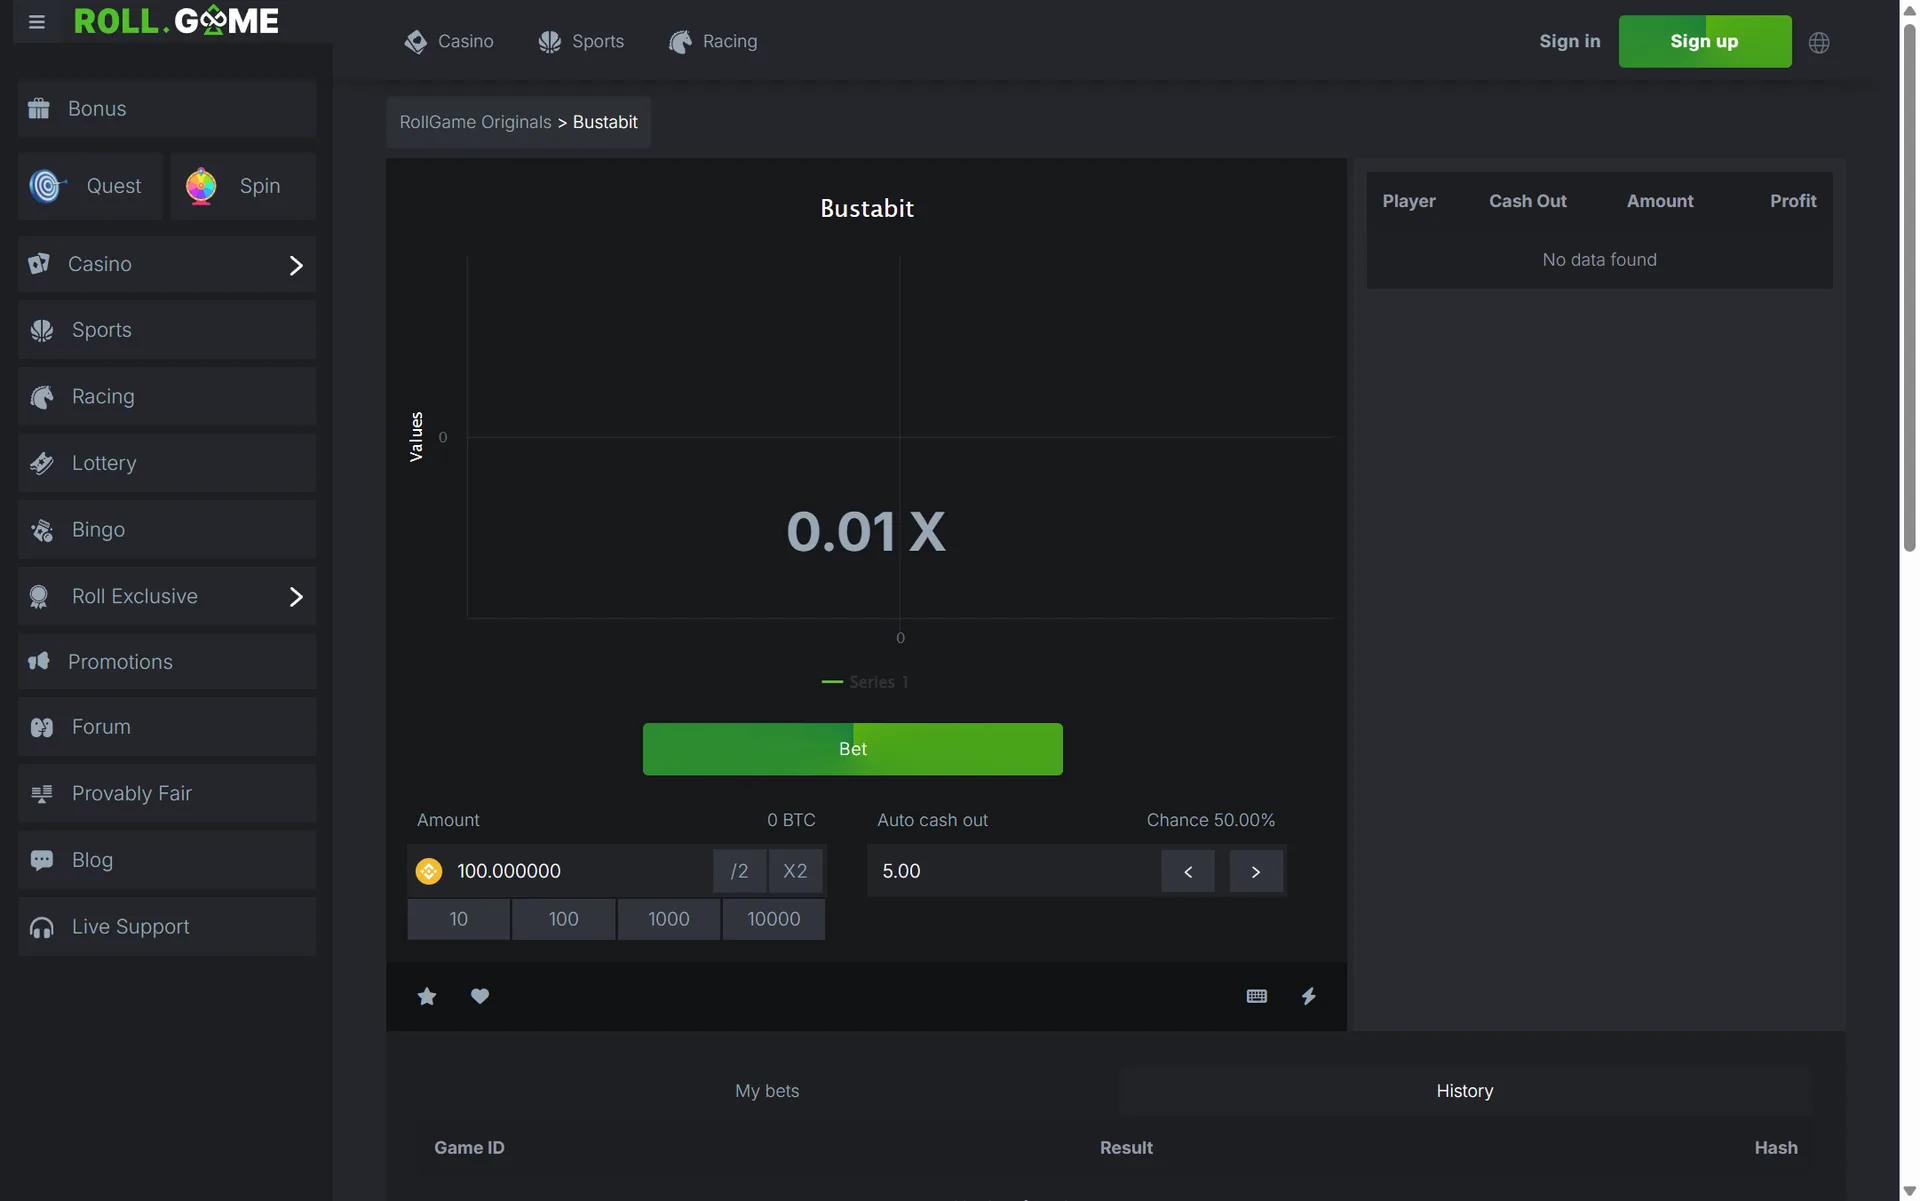Expand the Roll Exclusive chevron
This screenshot has height=1201, width=1920.
296,597
